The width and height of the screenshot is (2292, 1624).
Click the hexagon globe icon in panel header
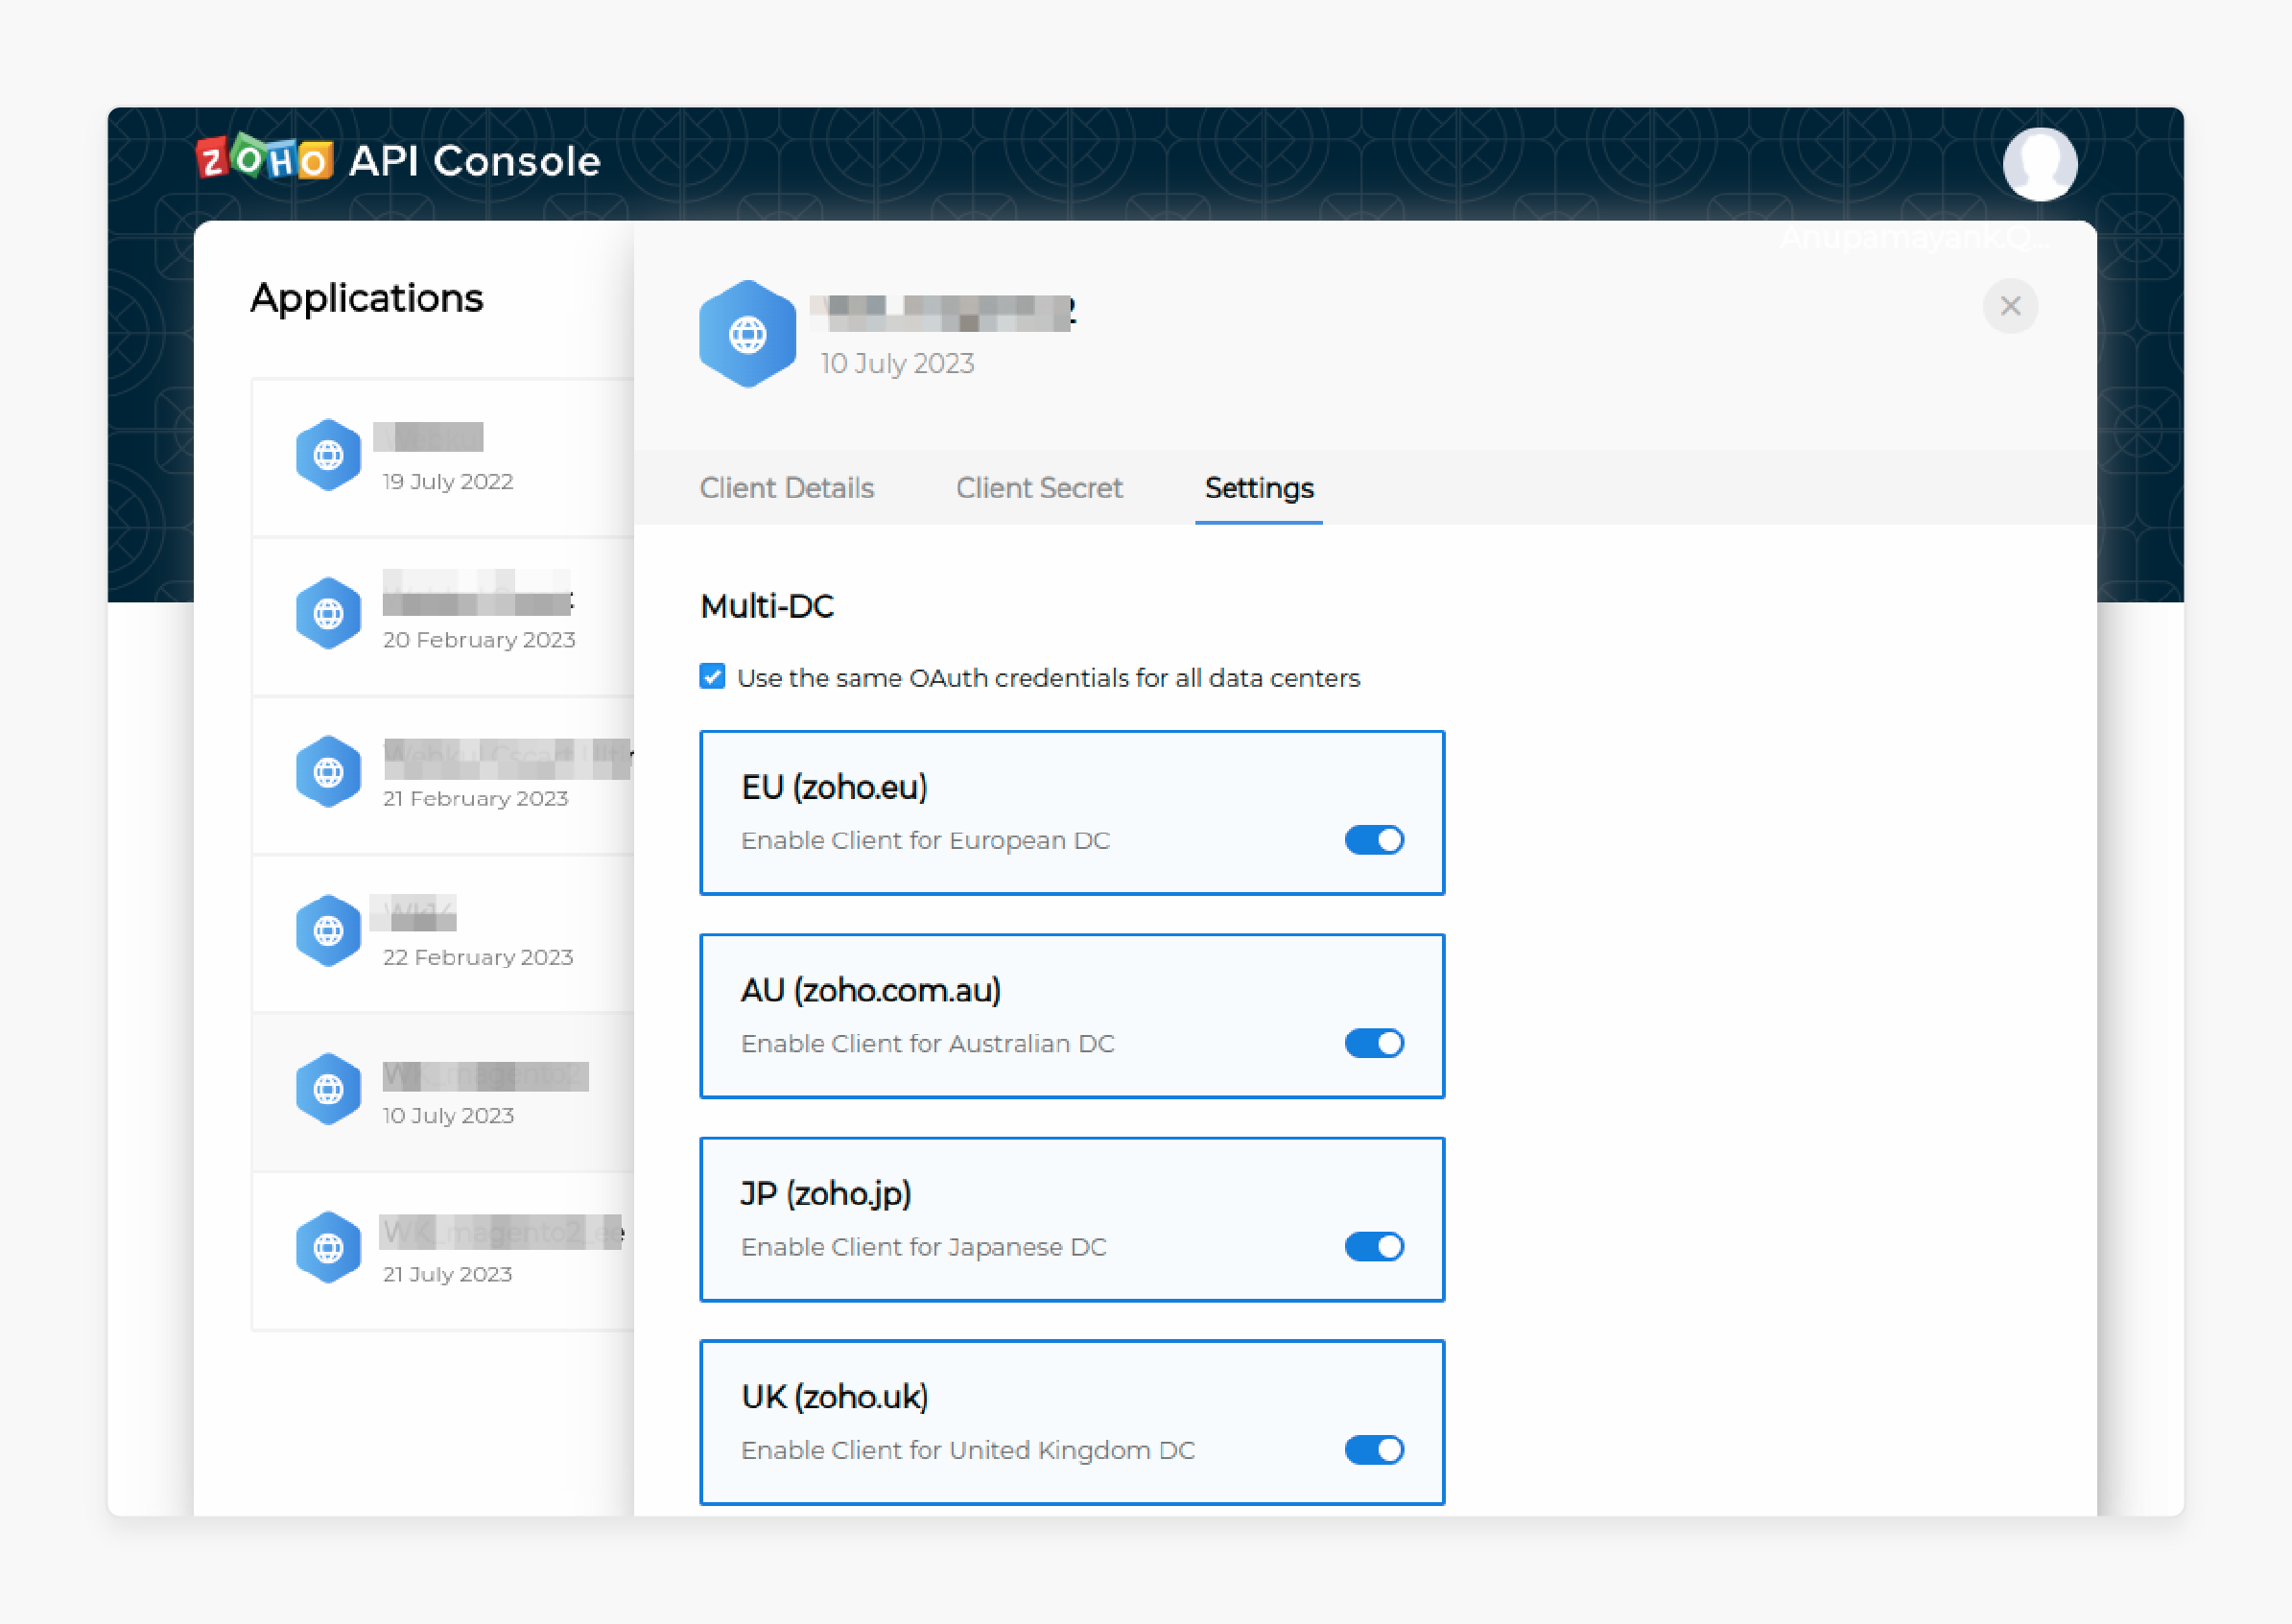click(x=747, y=334)
